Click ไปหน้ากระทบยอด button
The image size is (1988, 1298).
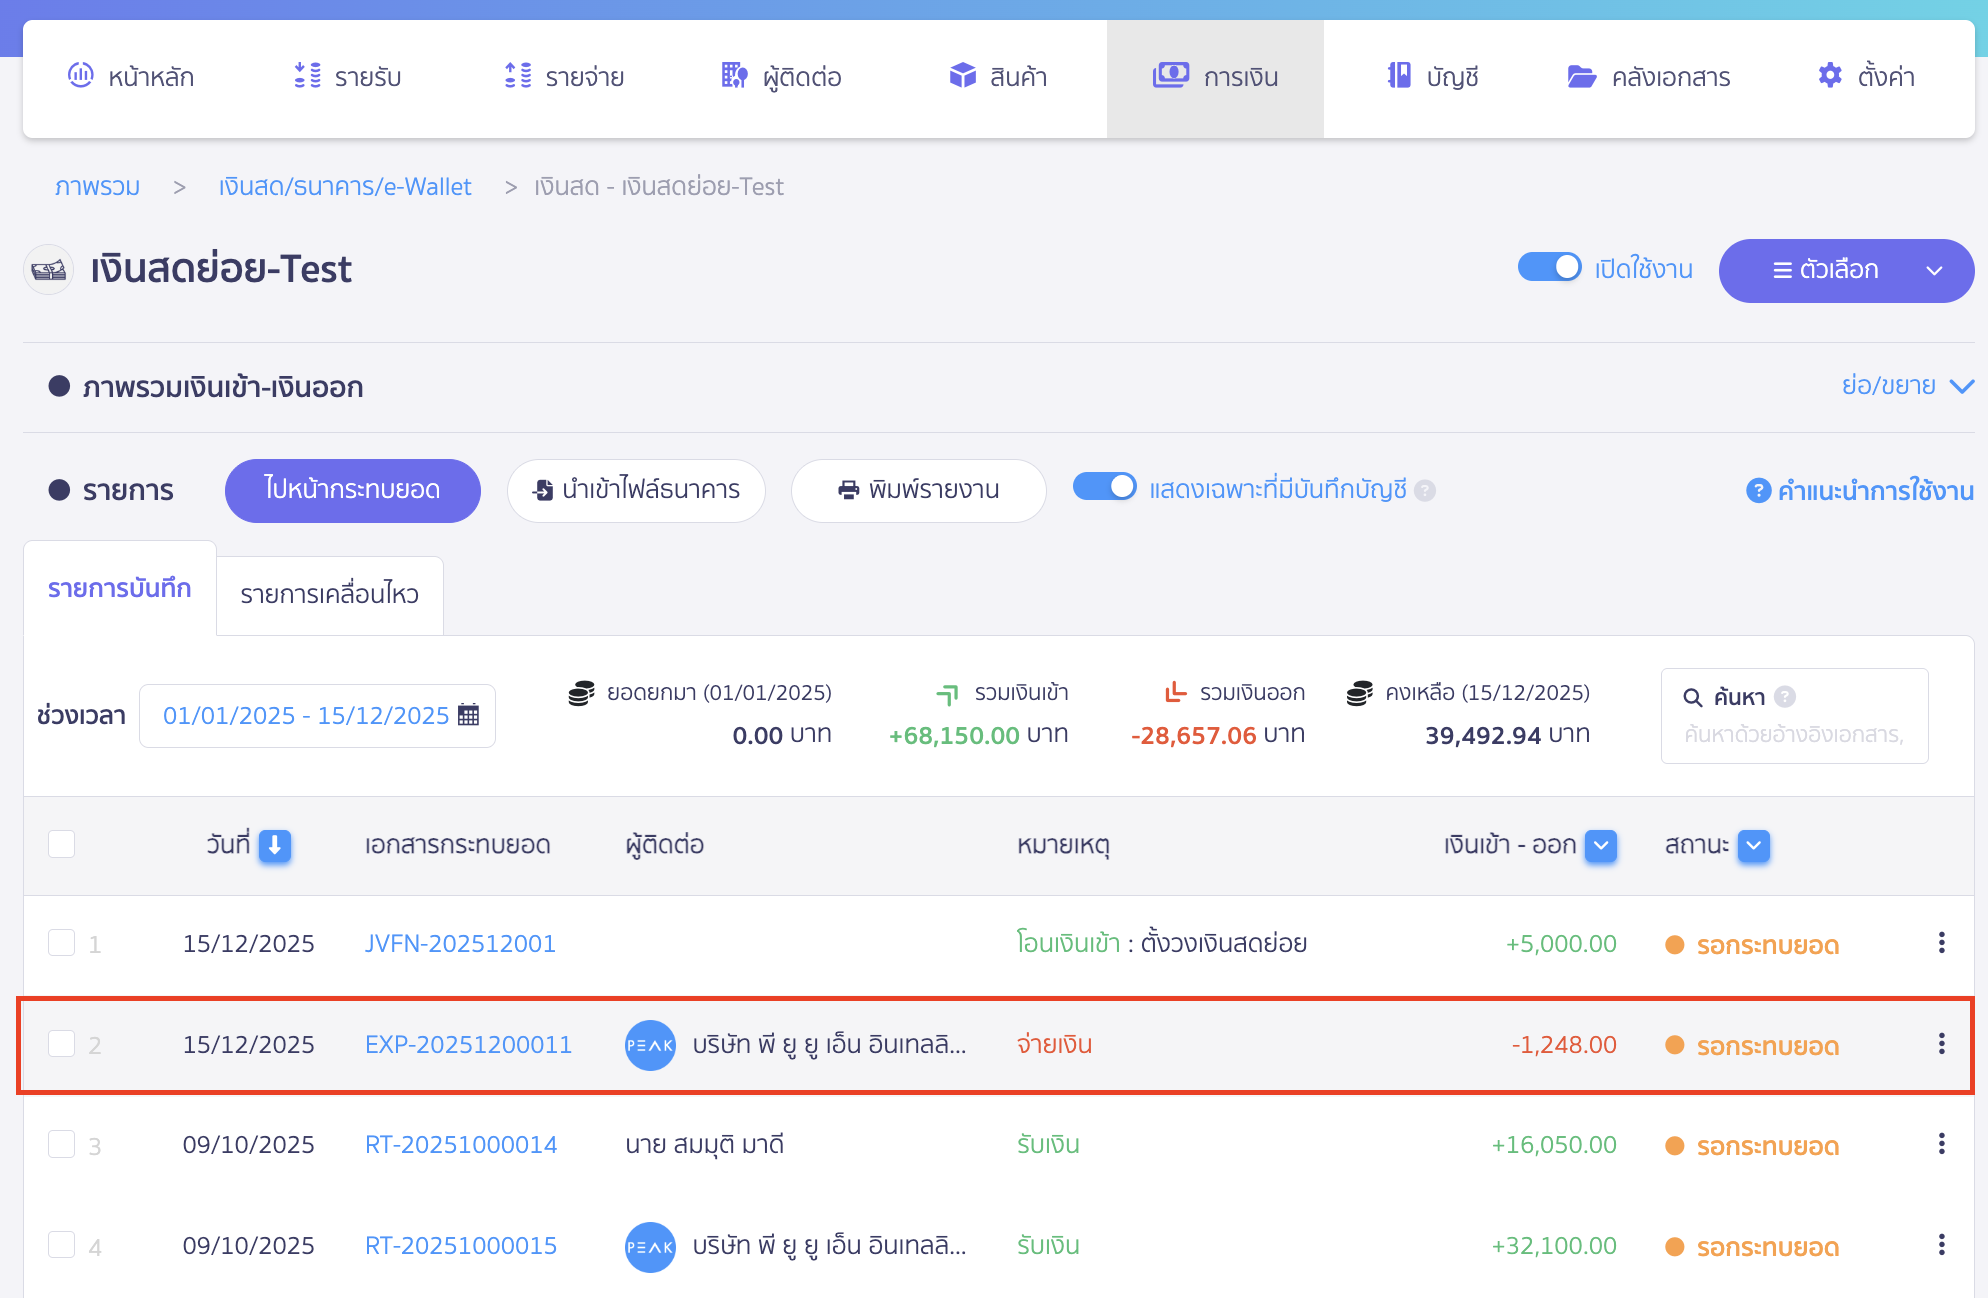click(x=352, y=490)
